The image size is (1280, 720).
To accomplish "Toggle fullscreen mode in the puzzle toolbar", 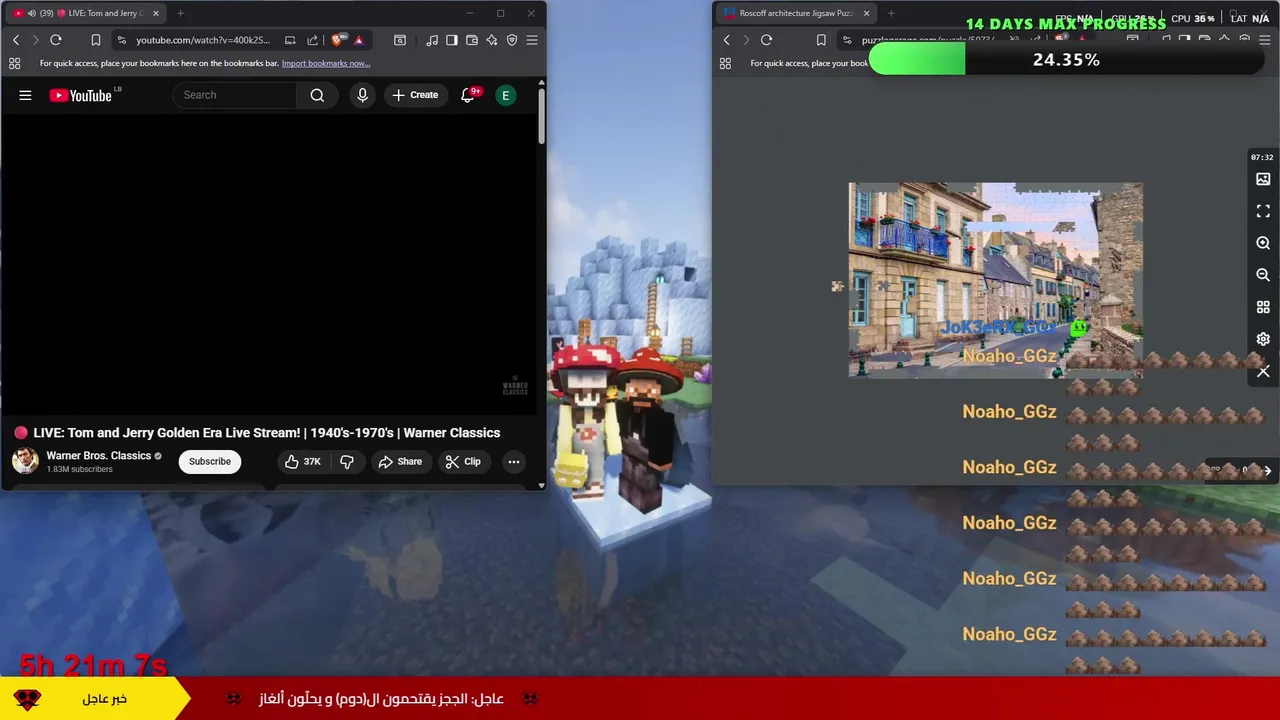I will 1263,211.
